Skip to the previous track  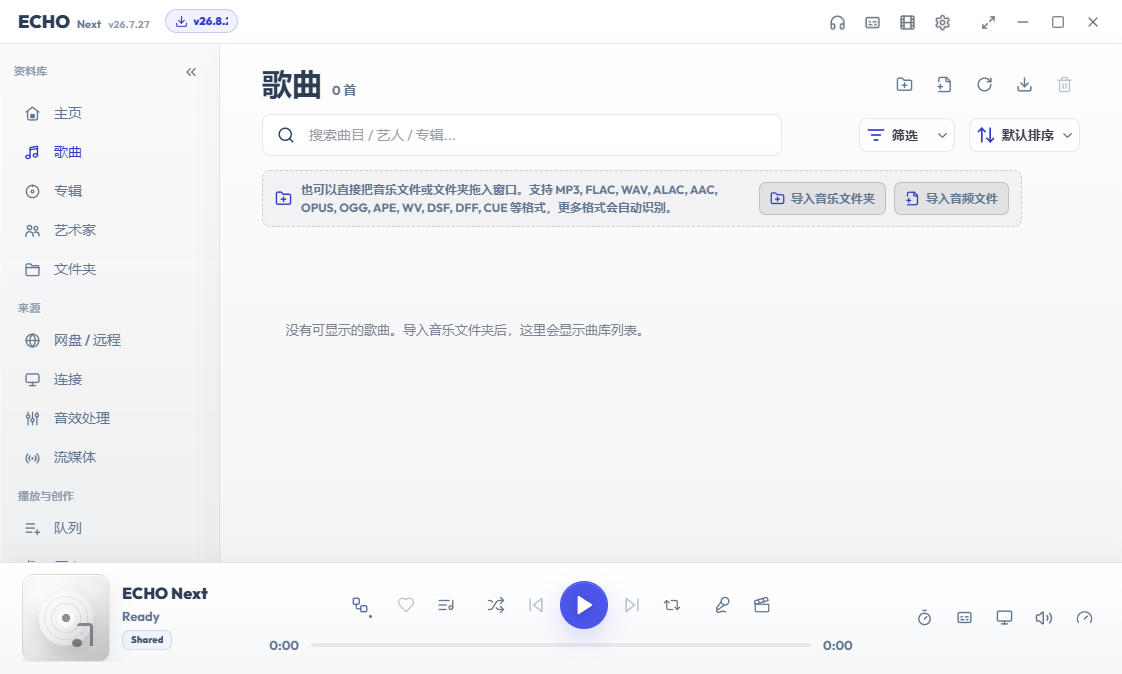[536, 605]
